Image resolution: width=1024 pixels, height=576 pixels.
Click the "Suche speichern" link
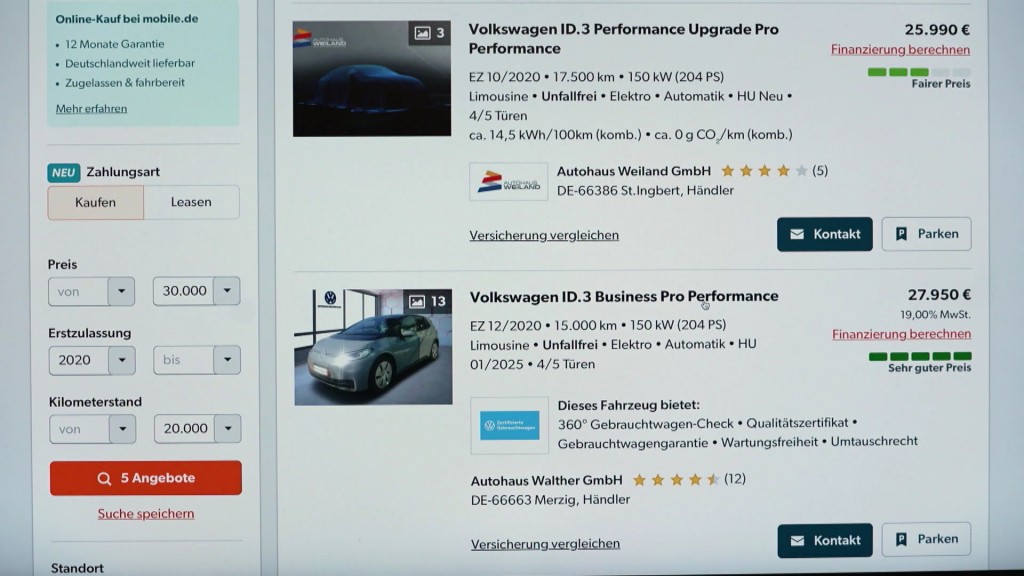coord(146,514)
